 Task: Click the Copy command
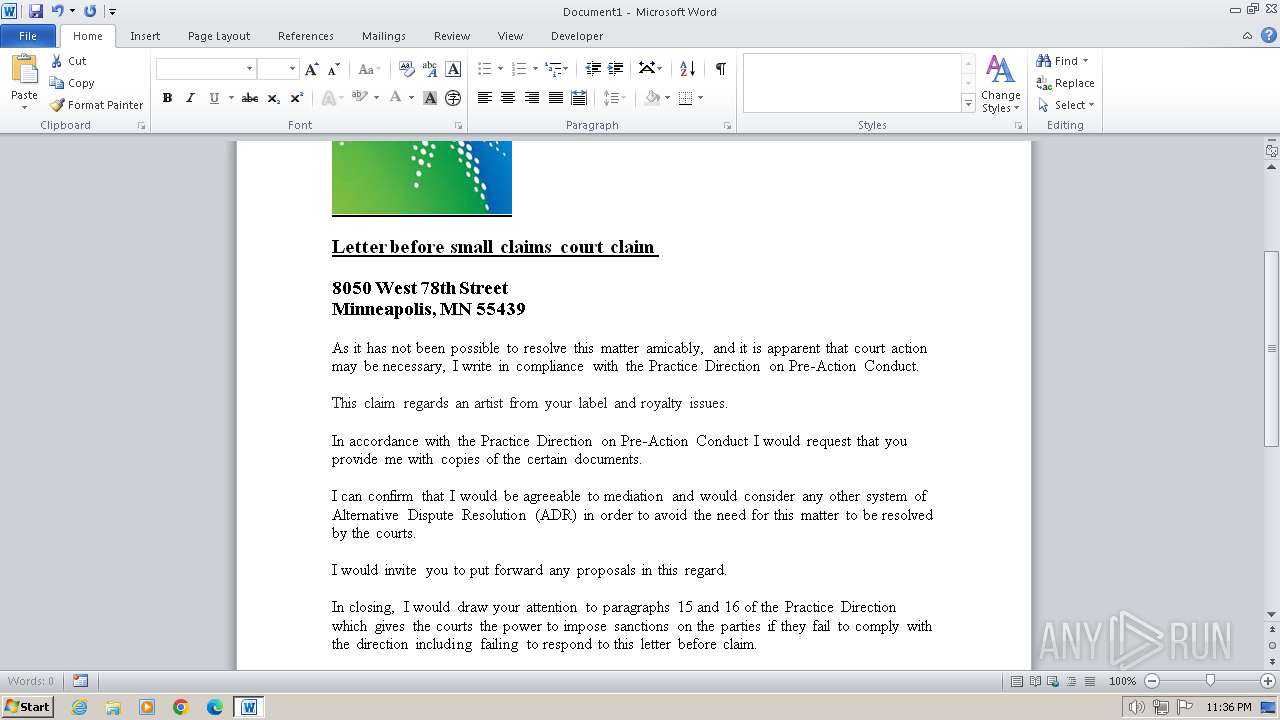(72, 83)
